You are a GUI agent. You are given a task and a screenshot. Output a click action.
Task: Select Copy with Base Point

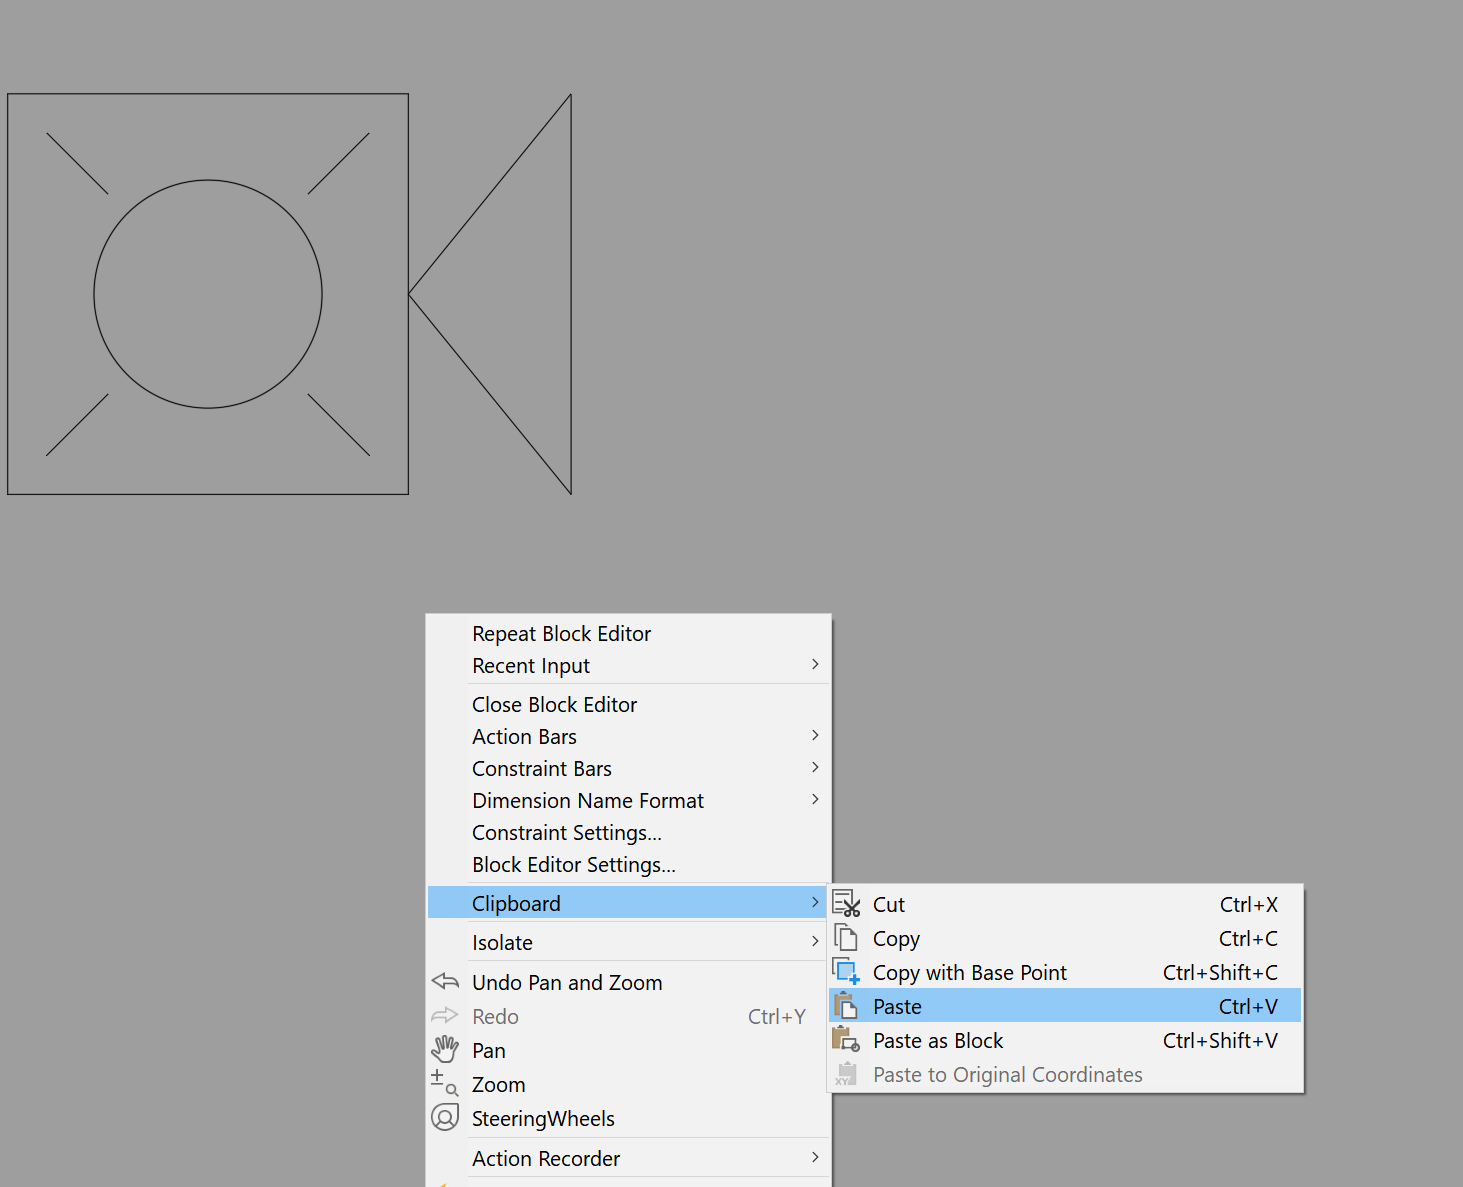click(x=1066, y=972)
